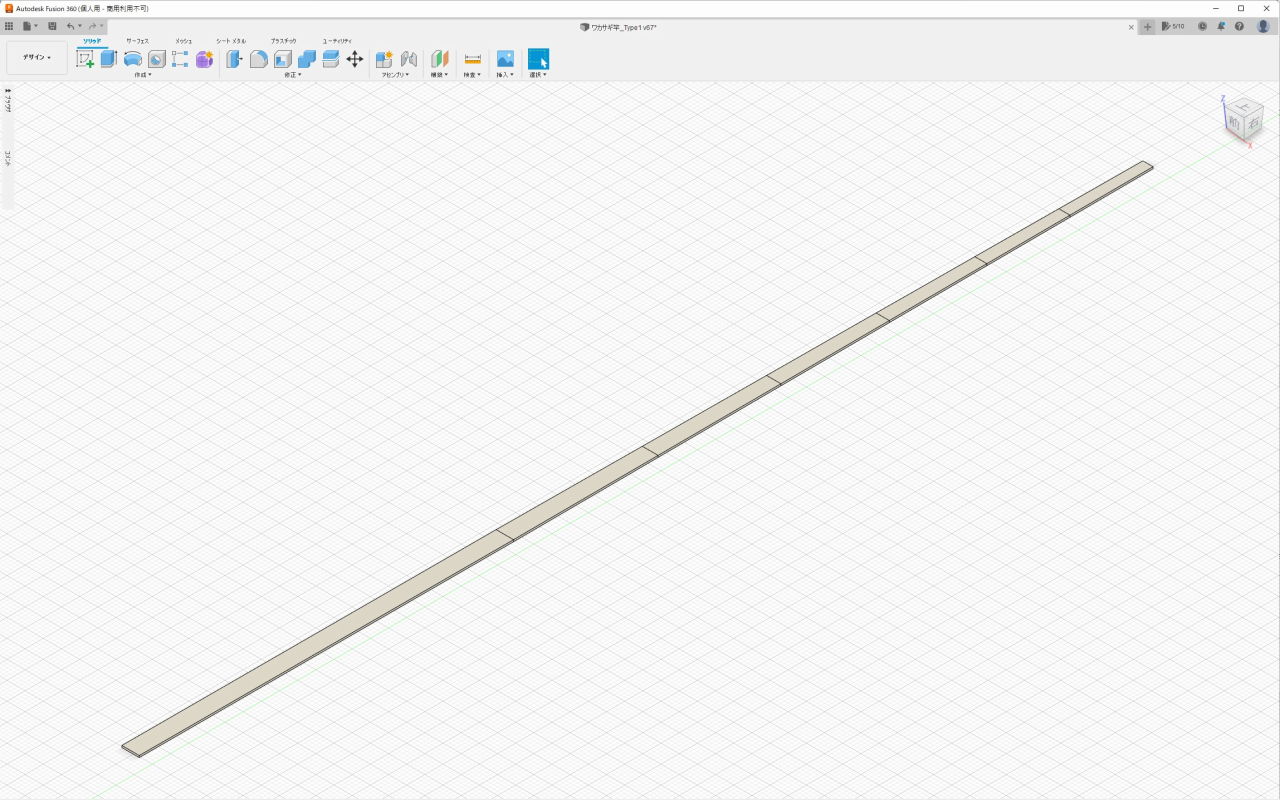Screen dimensions: 1280x800
Task: Open the Help question mark menu
Action: tap(1239, 26)
